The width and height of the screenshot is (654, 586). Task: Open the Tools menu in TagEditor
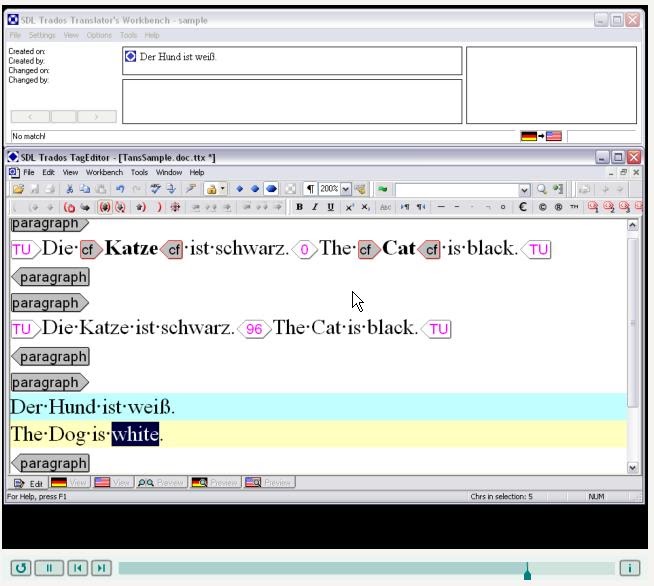139,172
